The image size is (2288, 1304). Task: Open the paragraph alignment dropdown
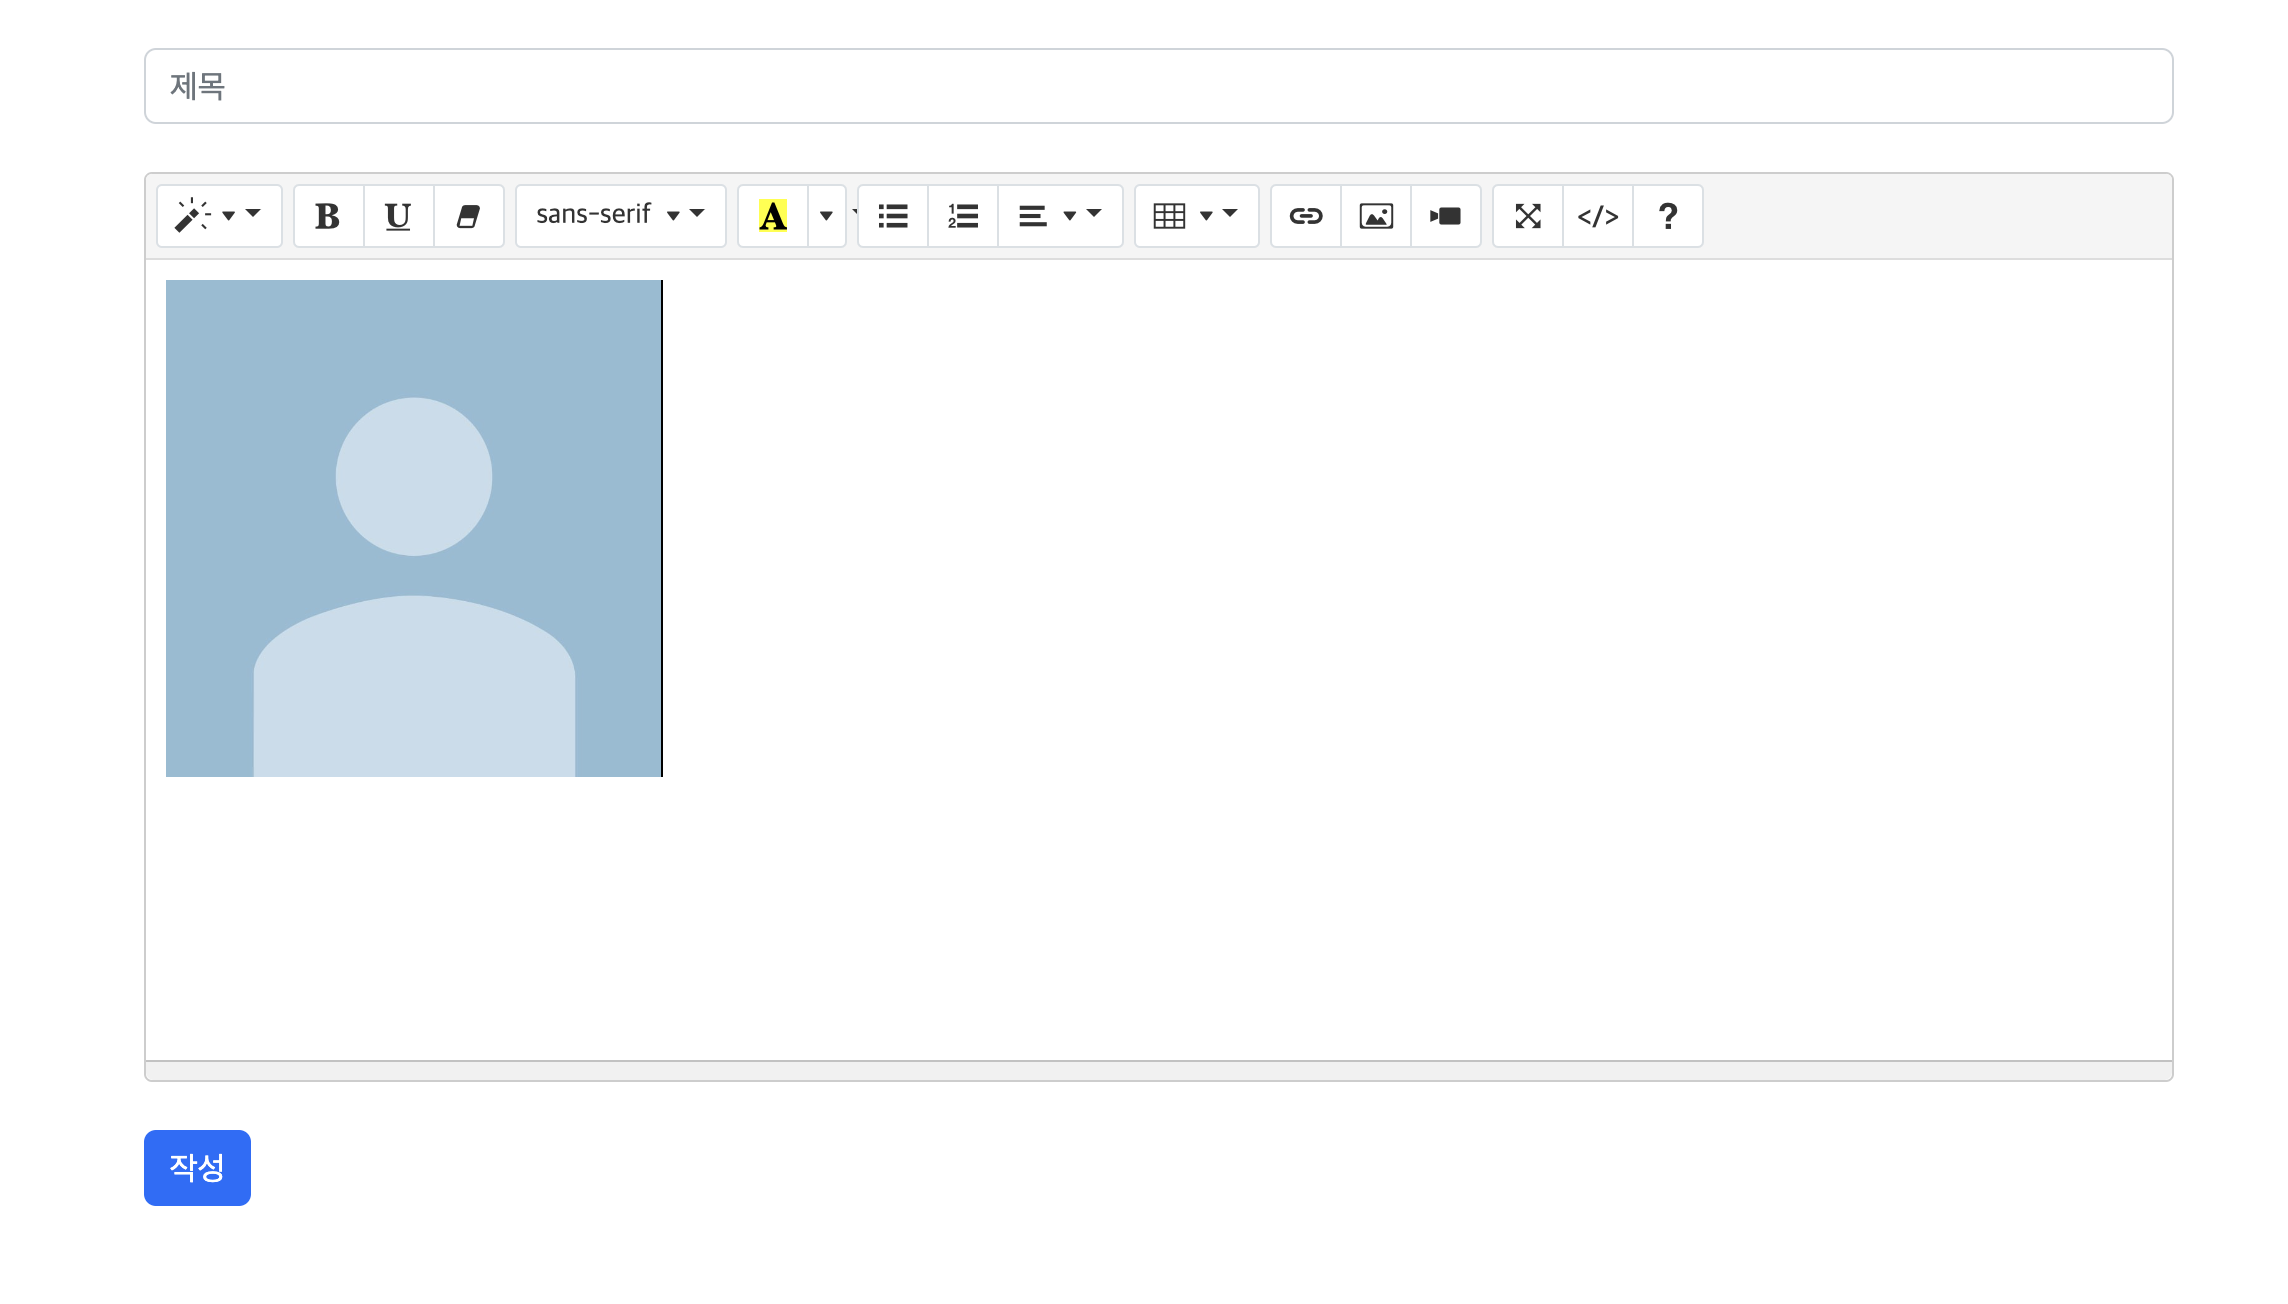pos(1060,216)
